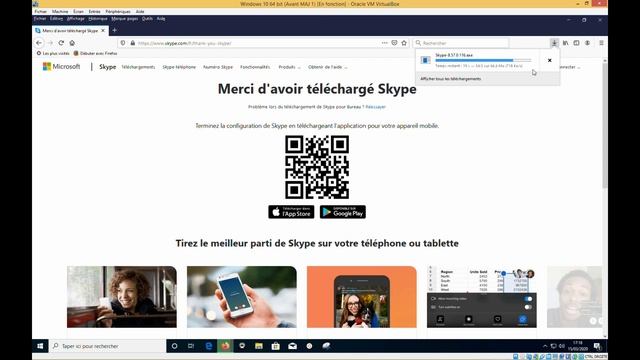Click the tracking protection shield icon

123,43
